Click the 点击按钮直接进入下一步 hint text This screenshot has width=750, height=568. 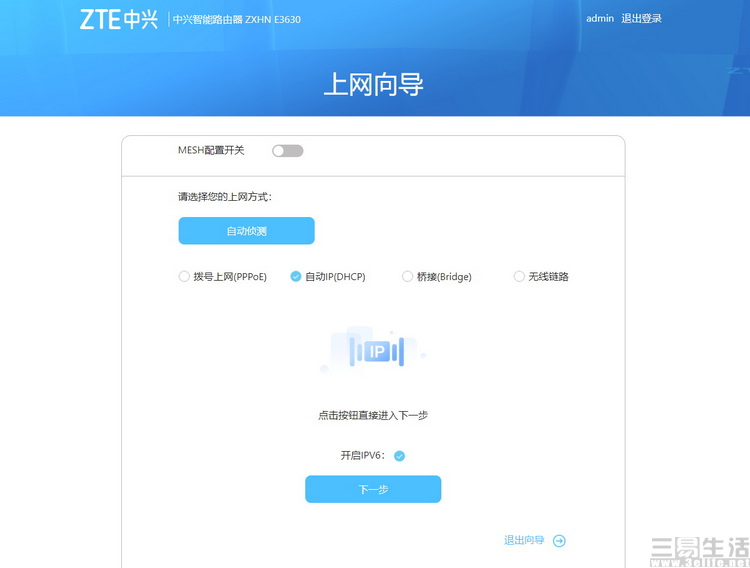pos(373,415)
